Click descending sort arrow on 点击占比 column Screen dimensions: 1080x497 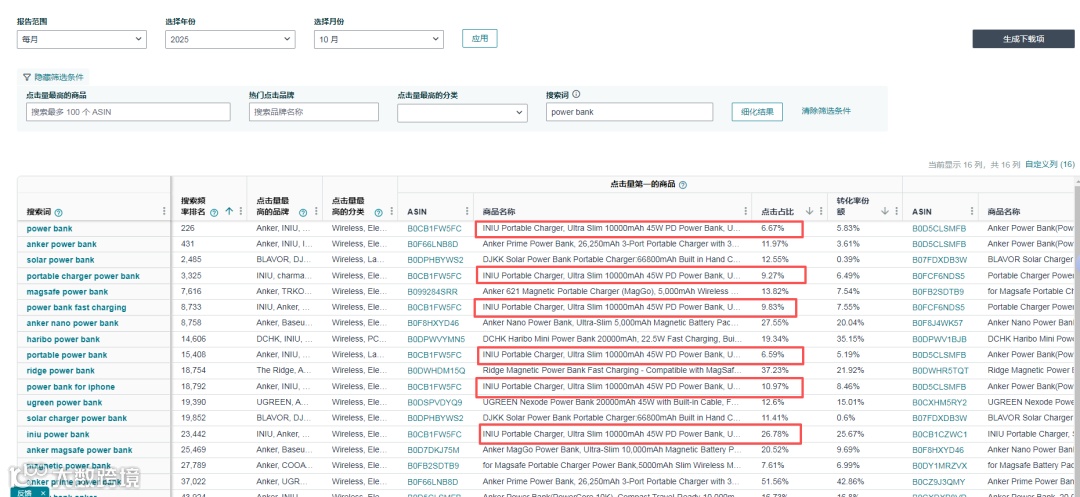click(x=809, y=211)
